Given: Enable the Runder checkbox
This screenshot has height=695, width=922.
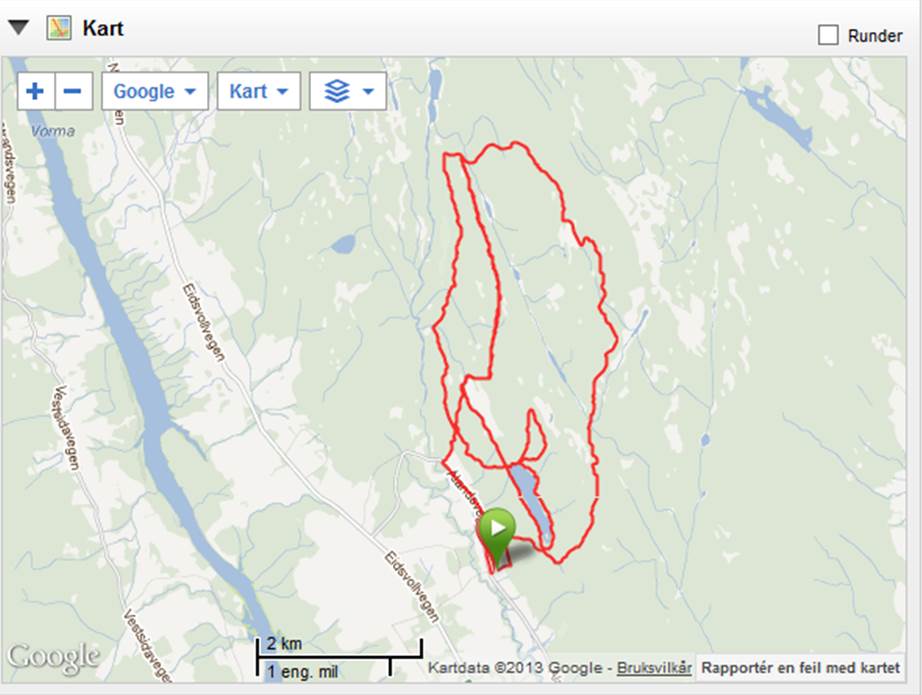Looking at the screenshot, I should [x=828, y=35].
